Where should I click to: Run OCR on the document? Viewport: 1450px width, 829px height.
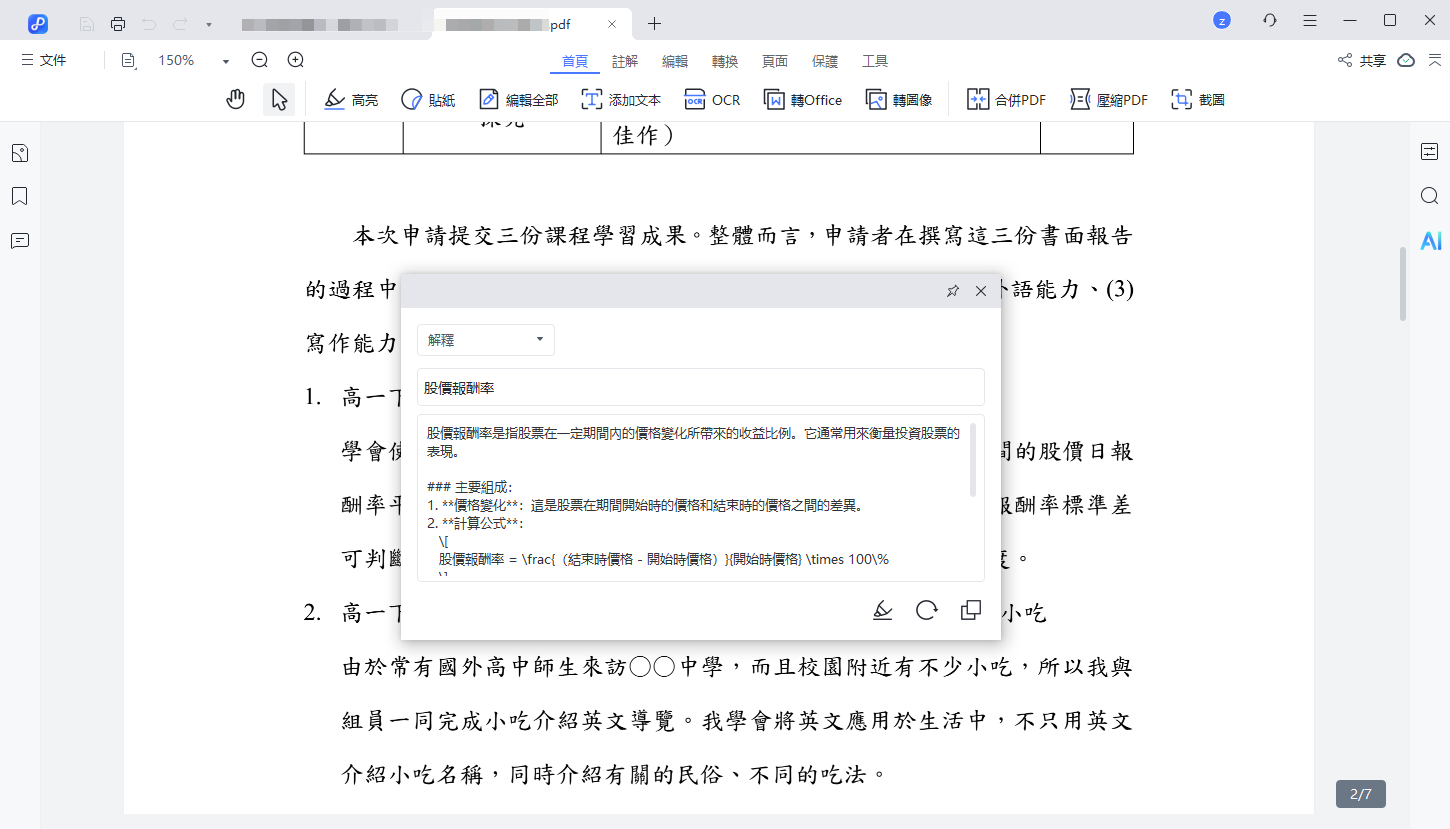[712, 99]
